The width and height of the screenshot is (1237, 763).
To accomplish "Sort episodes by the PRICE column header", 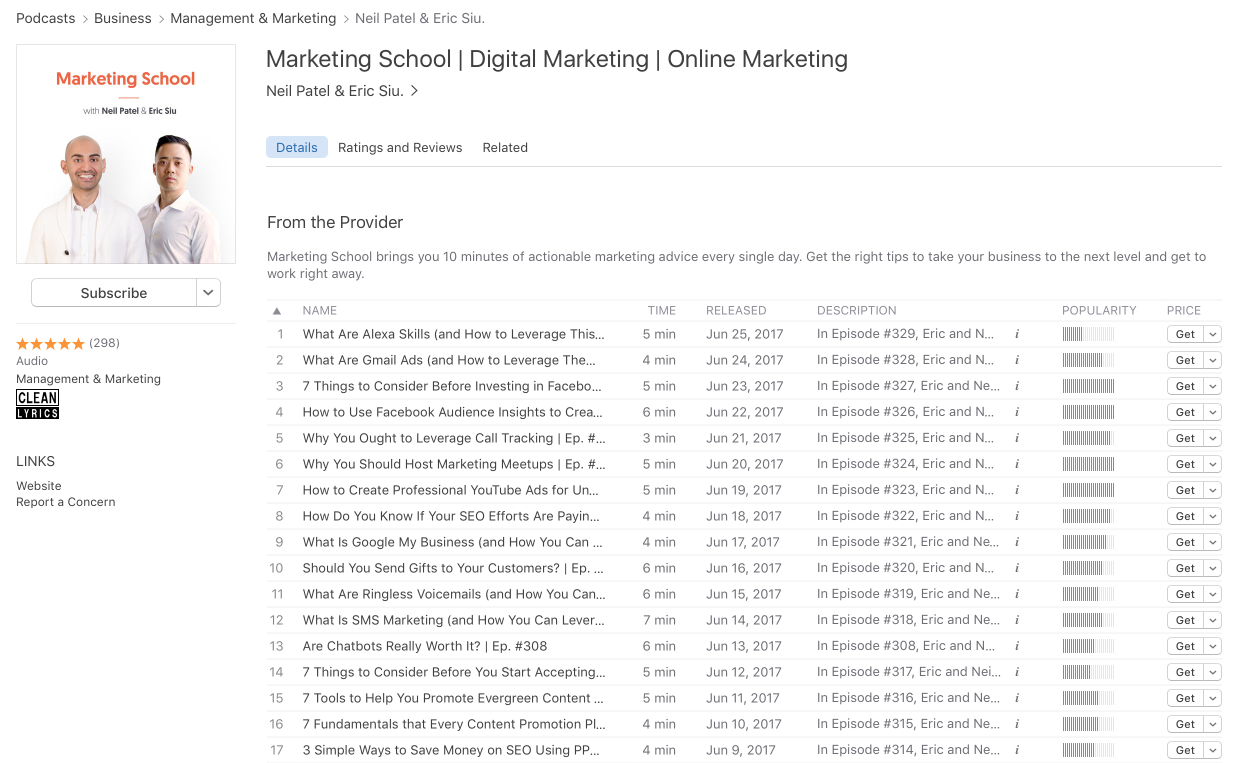I will [x=1184, y=311].
